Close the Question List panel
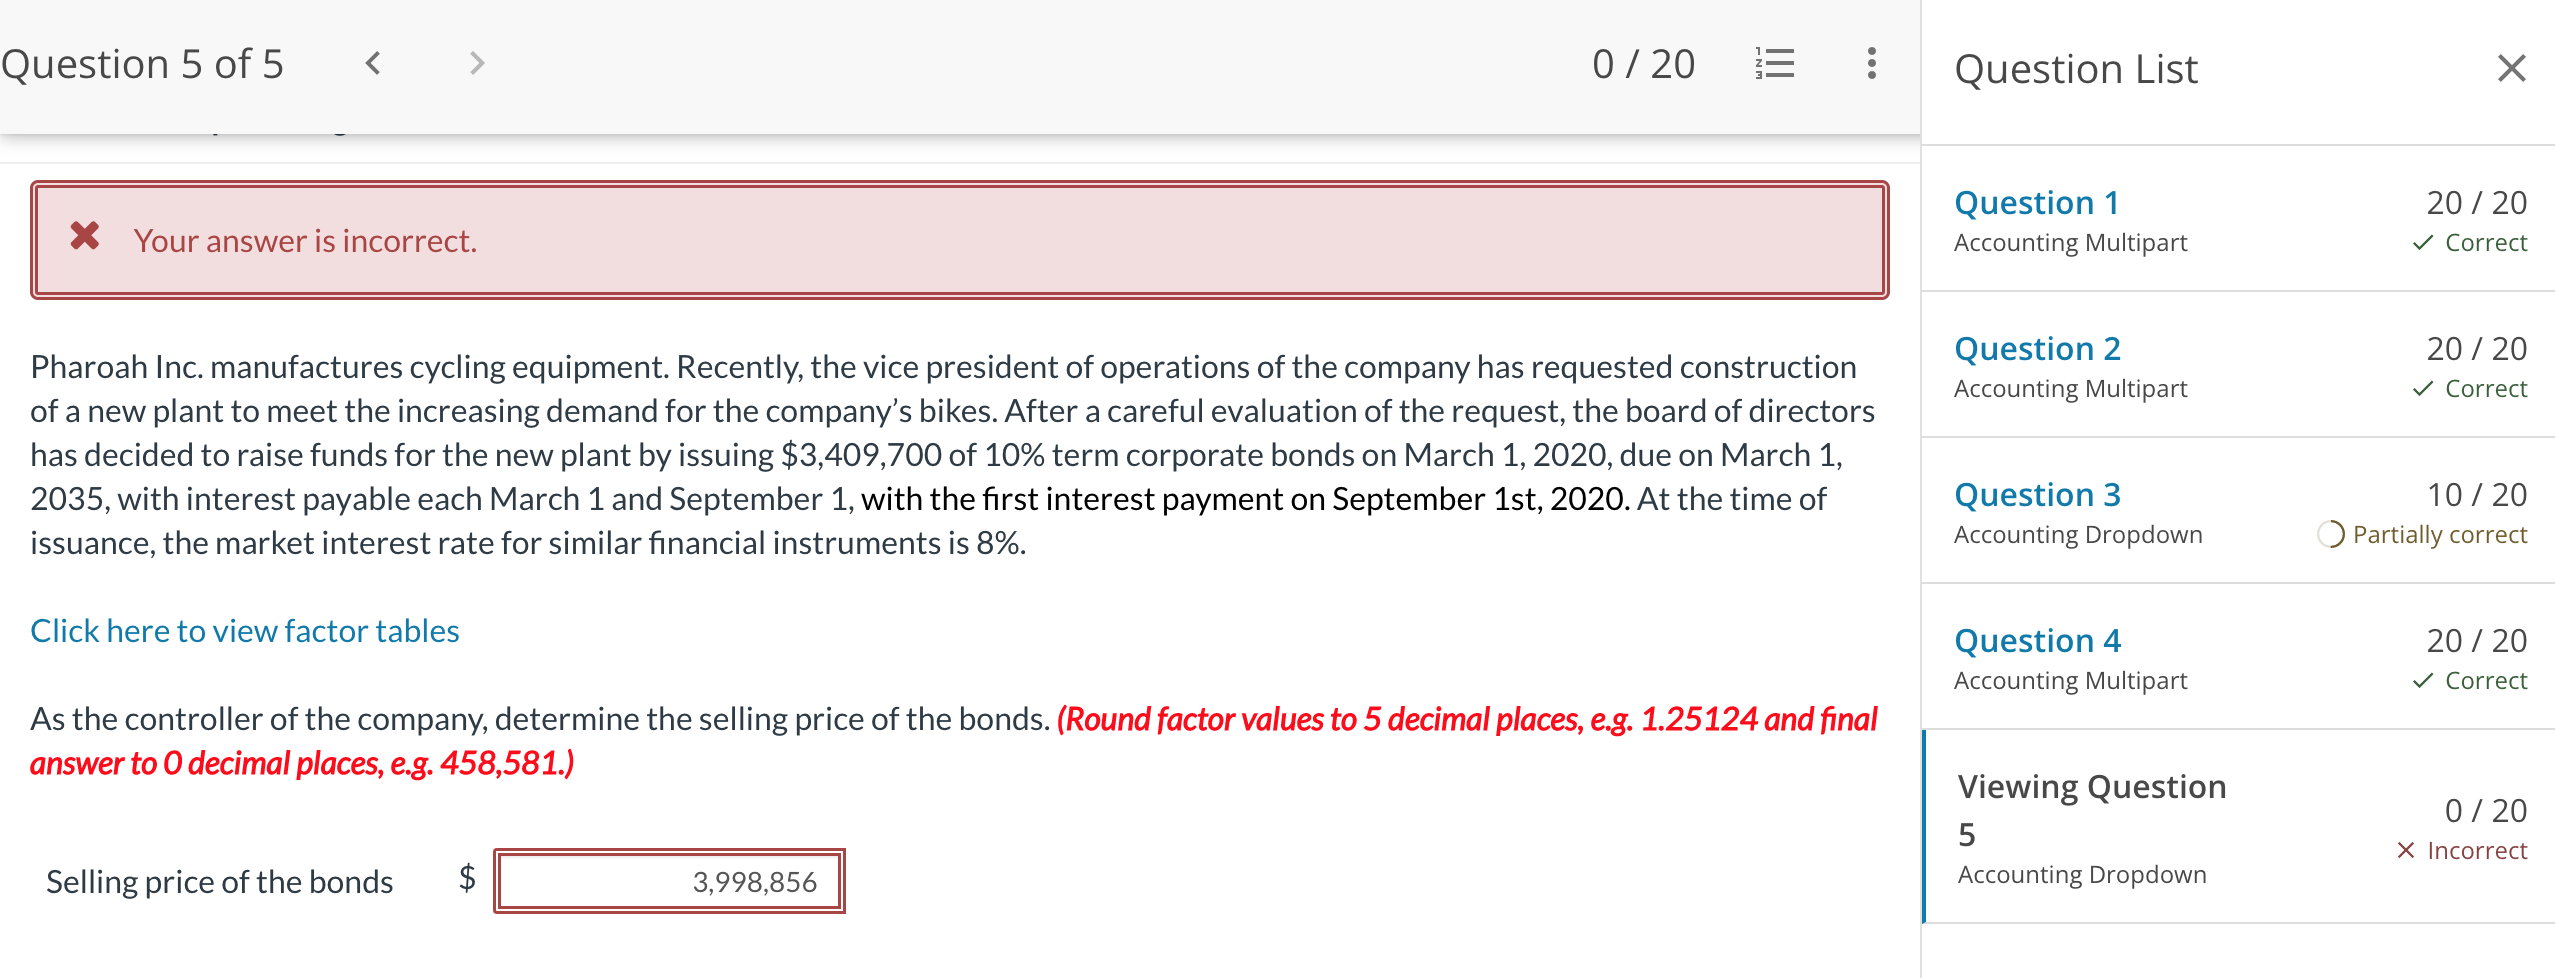This screenshot has height=978, width=2555. click(x=2511, y=68)
